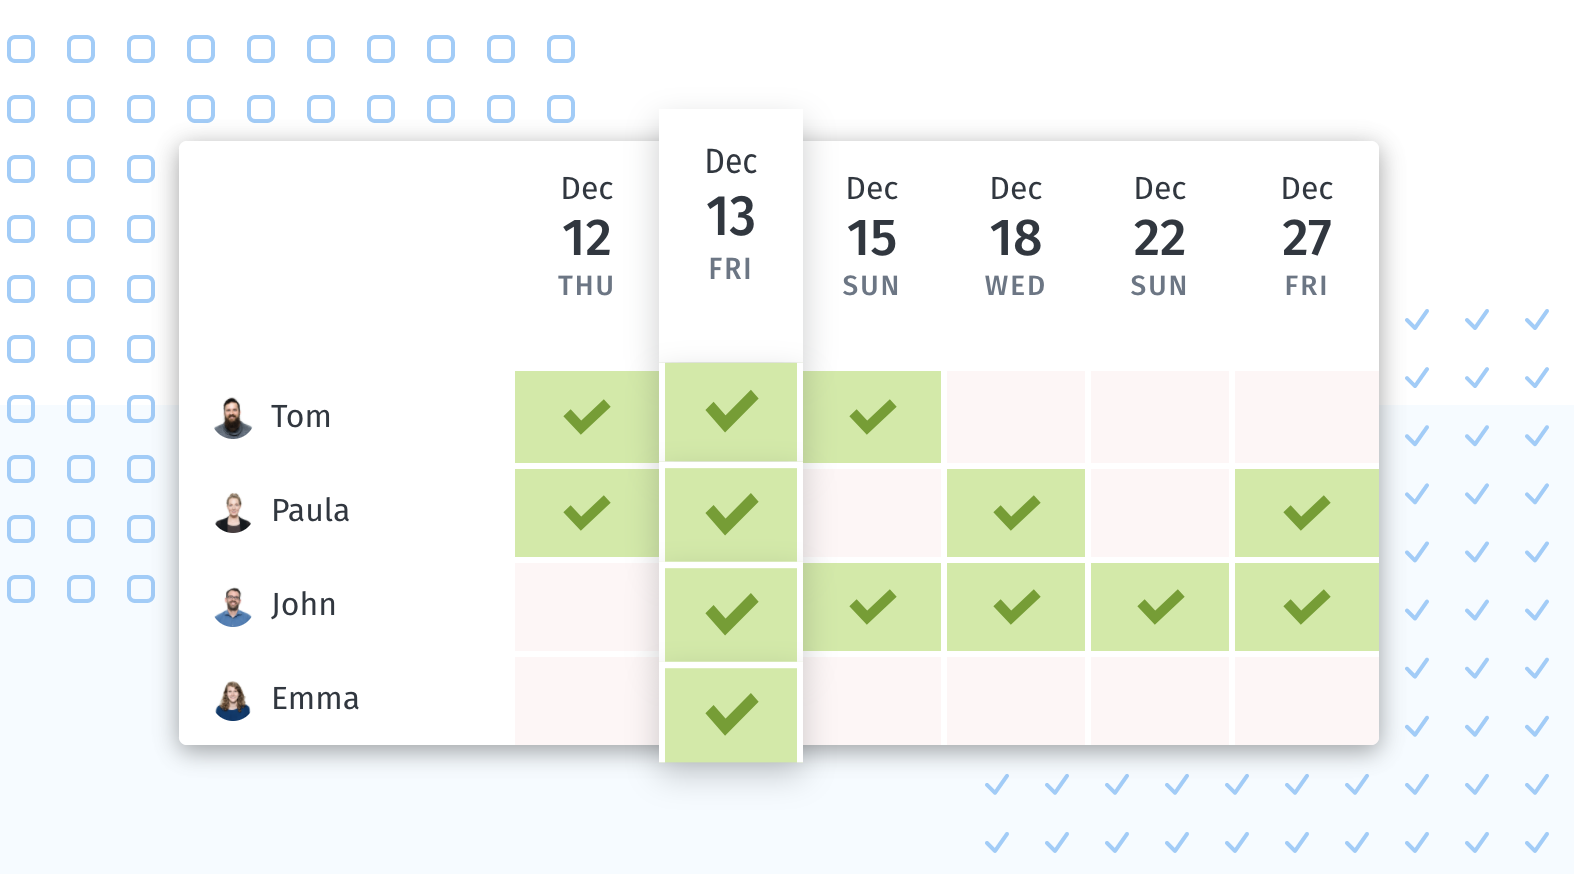Toggle Emma's checkmark for Dec 13
The width and height of the screenshot is (1574, 874).
[x=731, y=714]
